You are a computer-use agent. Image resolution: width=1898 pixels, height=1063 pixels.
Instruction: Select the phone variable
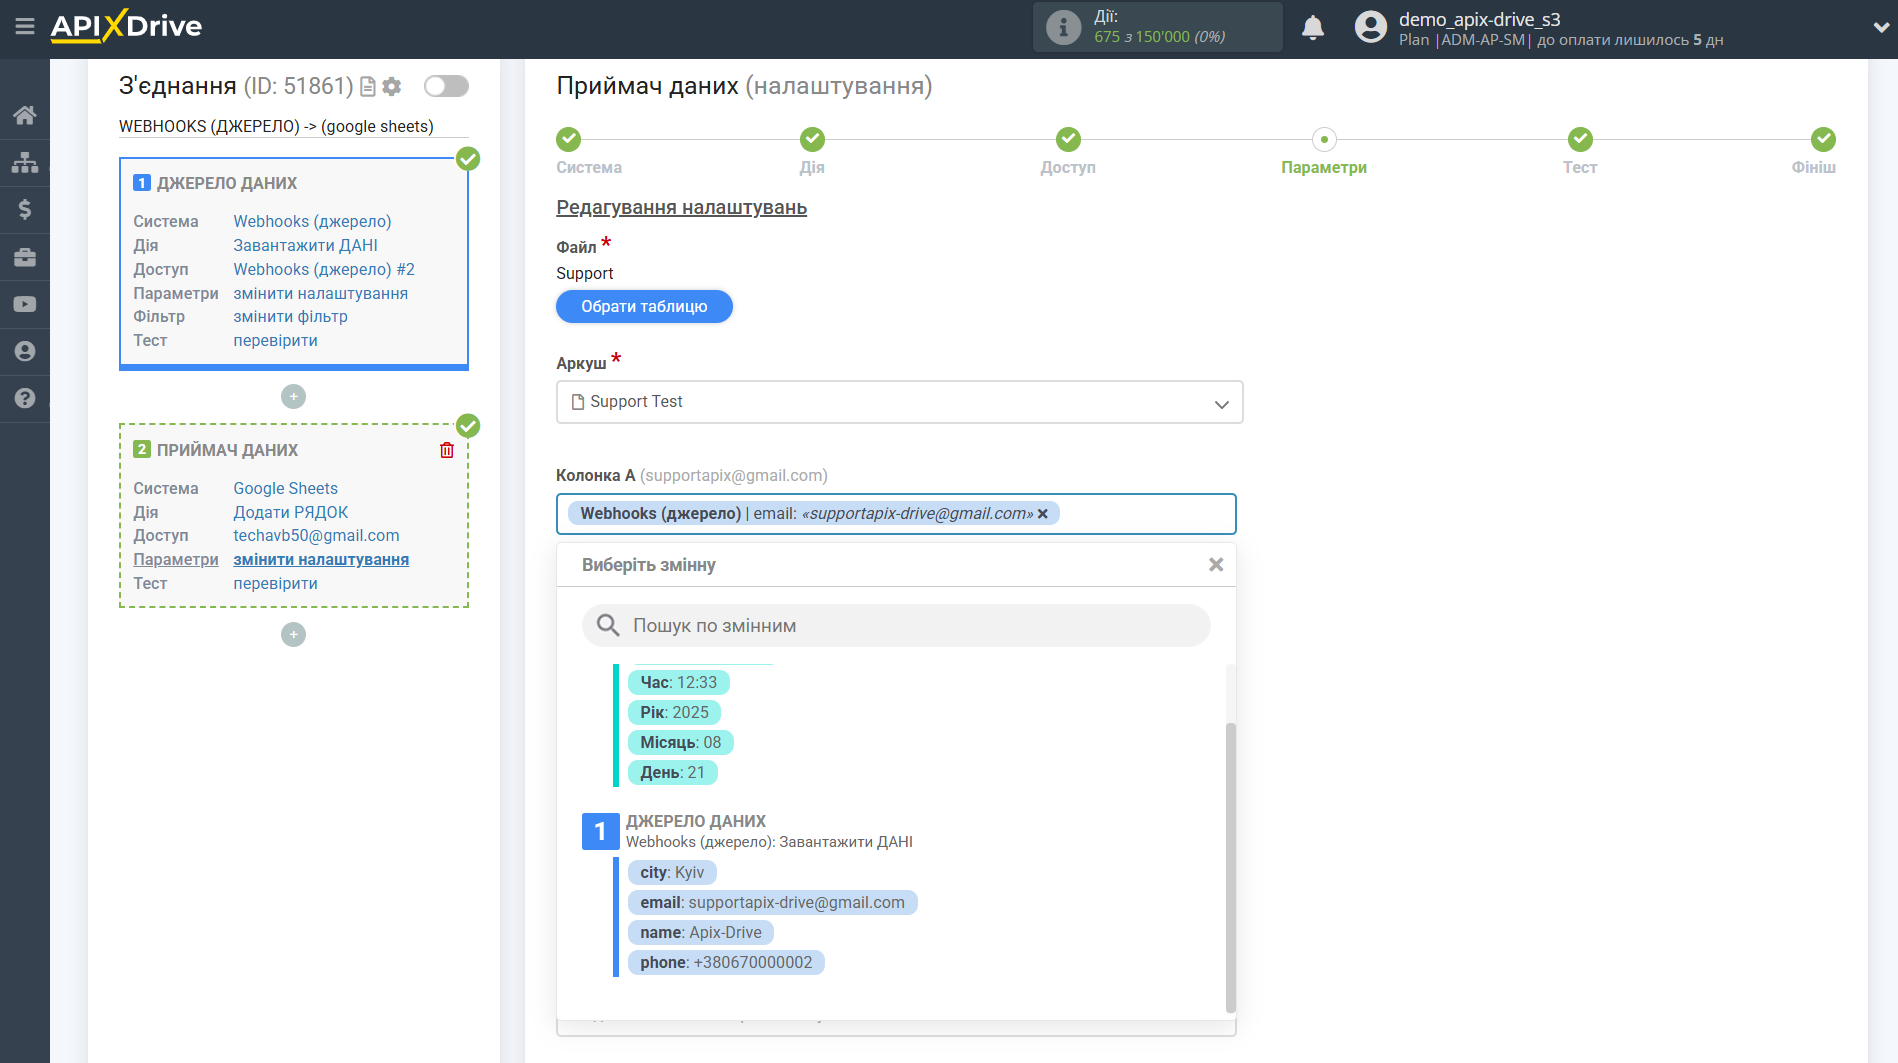point(726,963)
